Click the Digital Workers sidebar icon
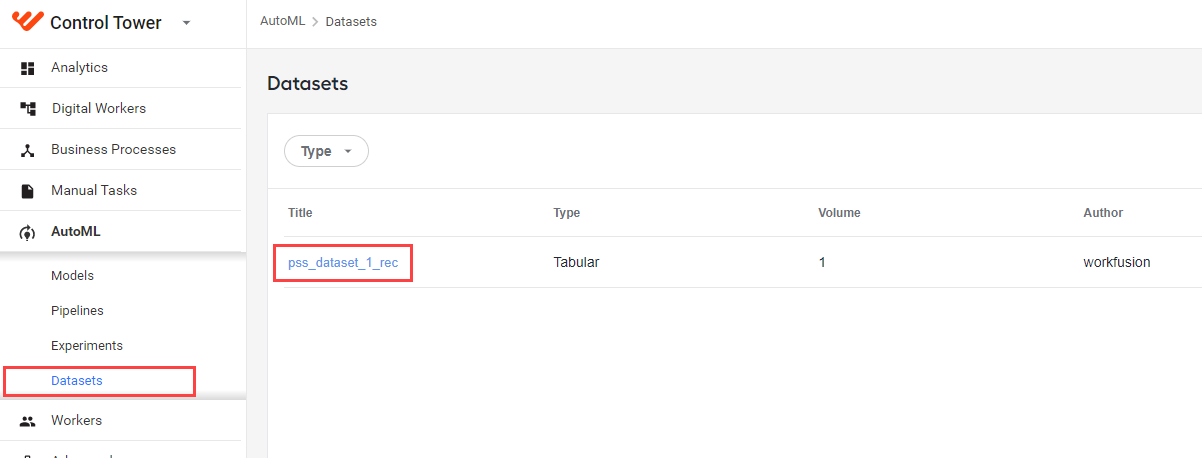Viewport: 1202px width, 458px height. click(28, 109)
